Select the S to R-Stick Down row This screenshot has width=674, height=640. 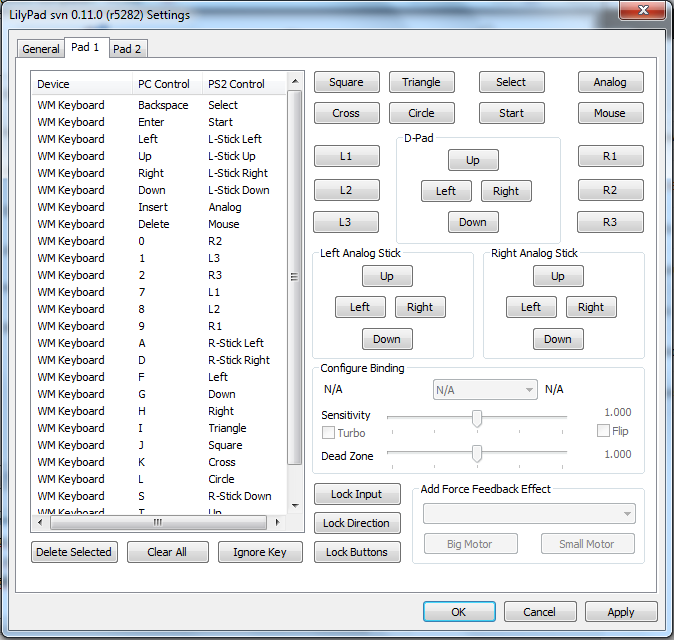tap(159, 496)
